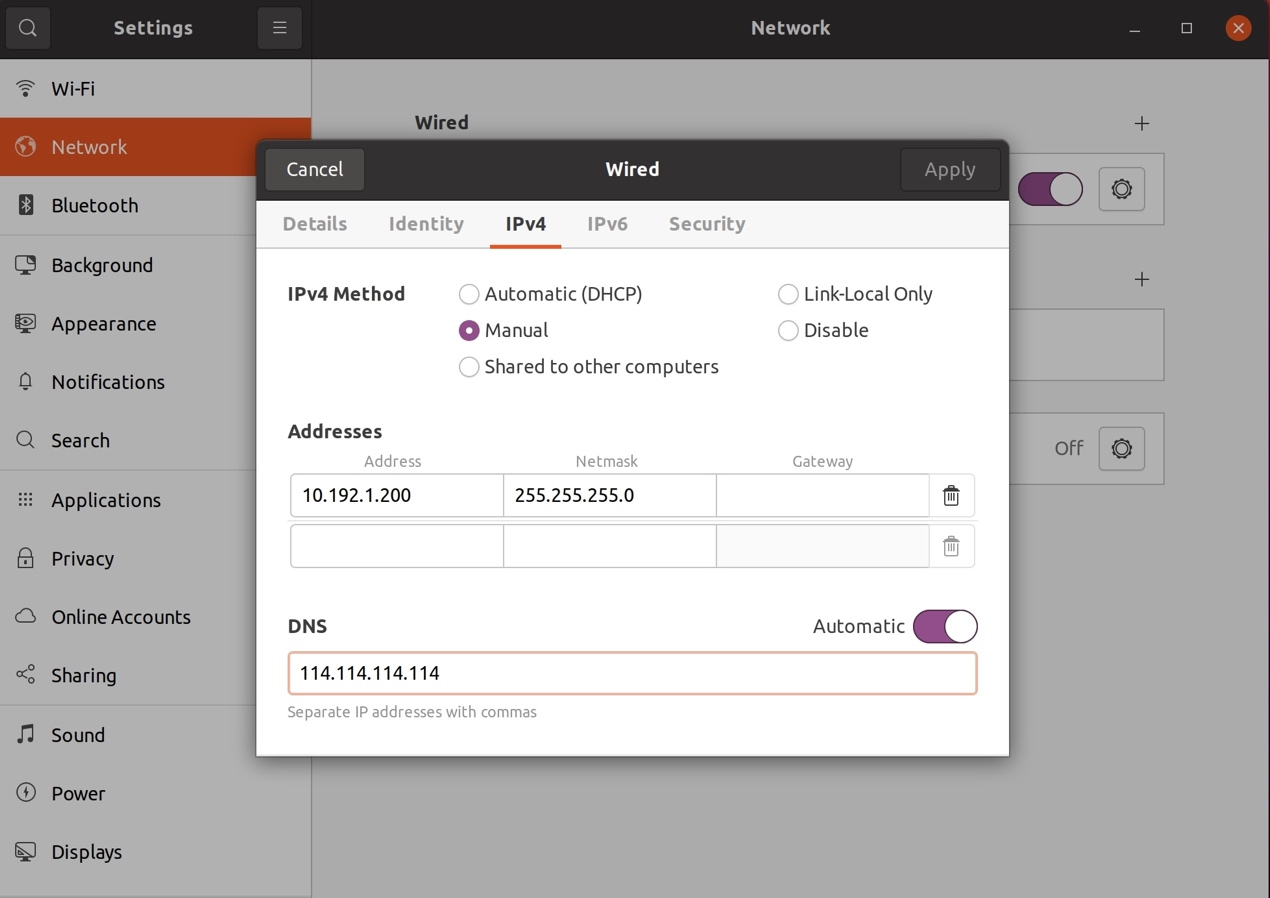Click the Search magnifier icon in sidebar list
The width and height of the screenshot is (1270, 898).
coord(26,440)
